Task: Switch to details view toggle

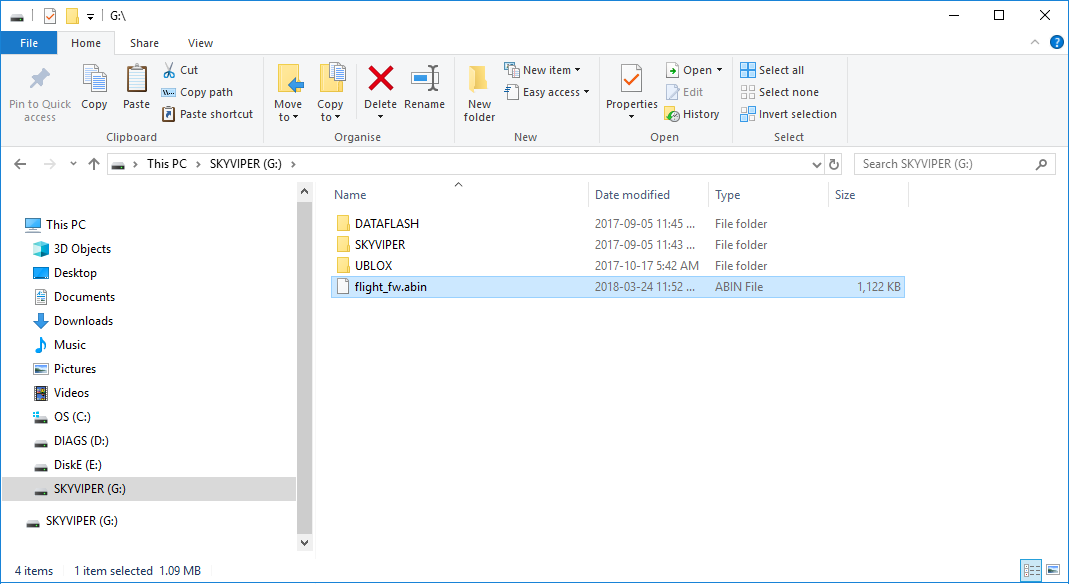Action: coord(1031,570)
